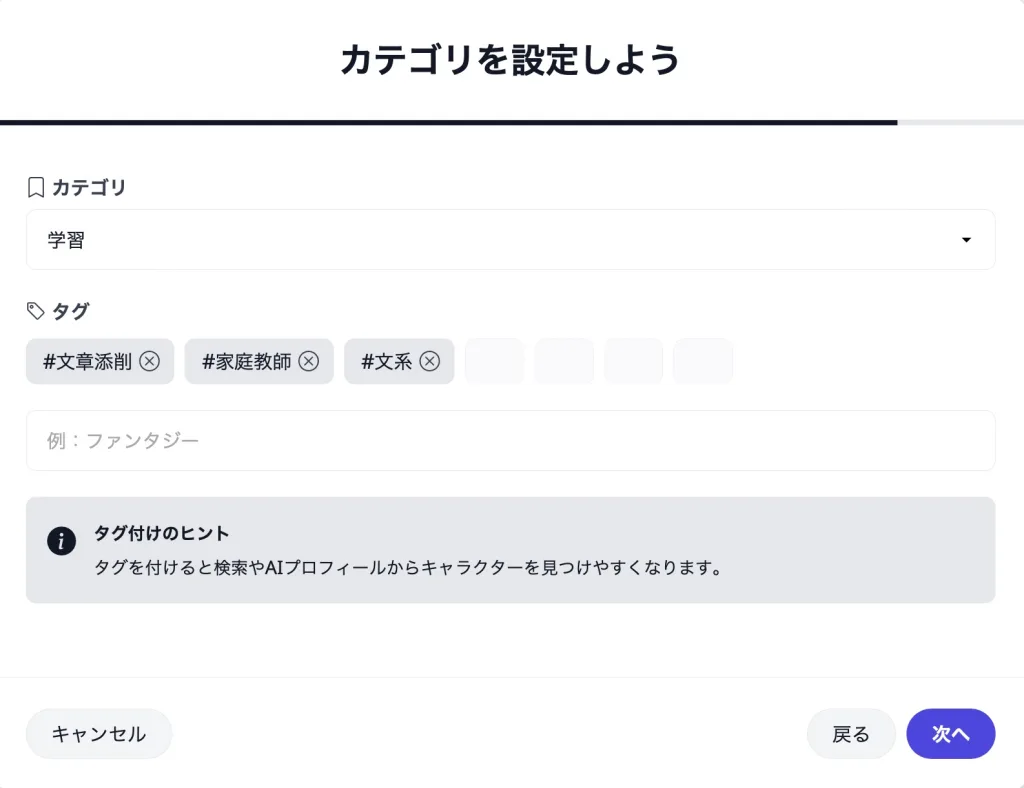Viewport: 1024px width, 788px height.
Task: Click the 次へ button
Action: click(951, 734)
